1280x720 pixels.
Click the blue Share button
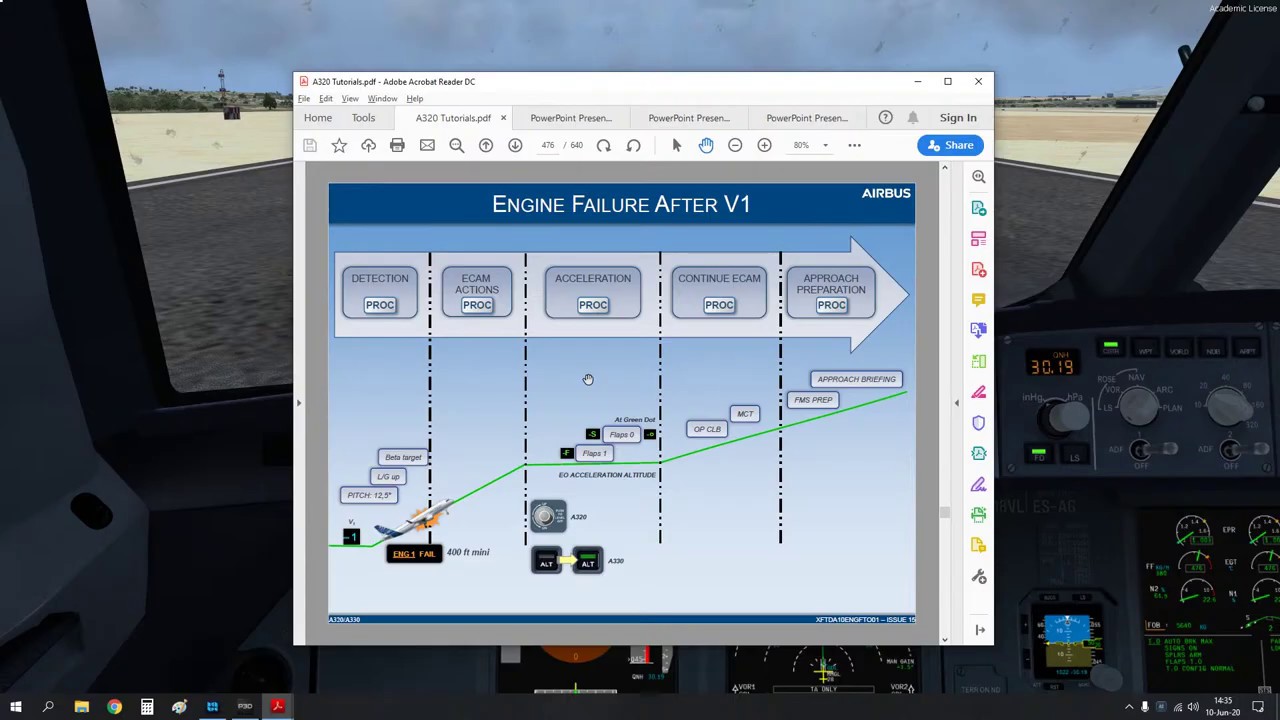click(950, 145)
